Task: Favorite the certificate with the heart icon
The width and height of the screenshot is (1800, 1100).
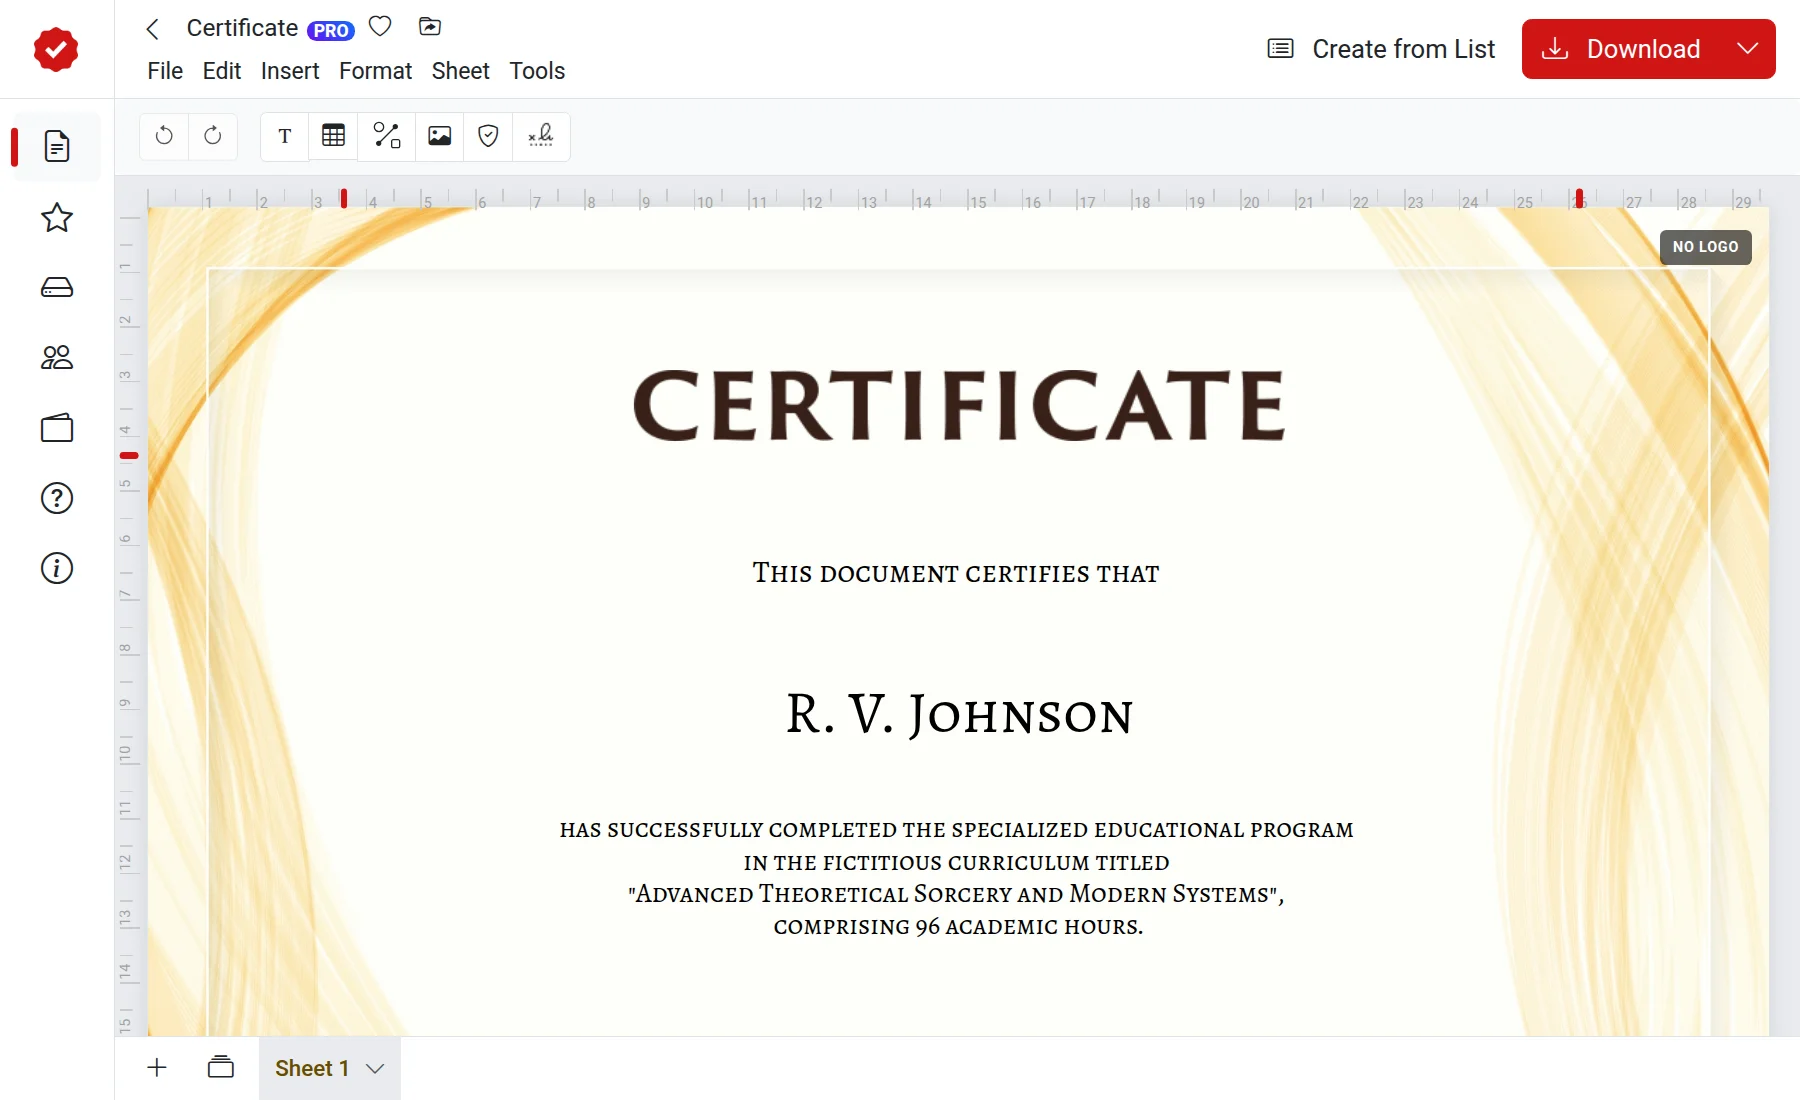Action: pos(380,27)
